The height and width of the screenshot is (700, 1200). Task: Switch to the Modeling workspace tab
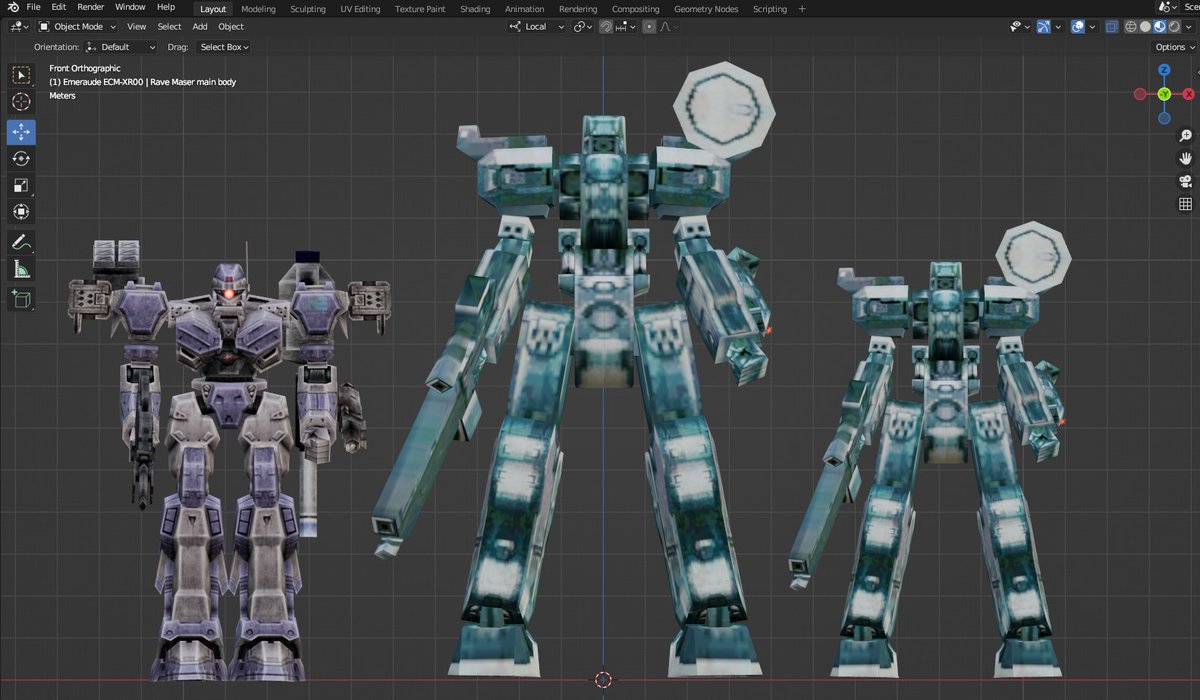click(x=258, y=9)
